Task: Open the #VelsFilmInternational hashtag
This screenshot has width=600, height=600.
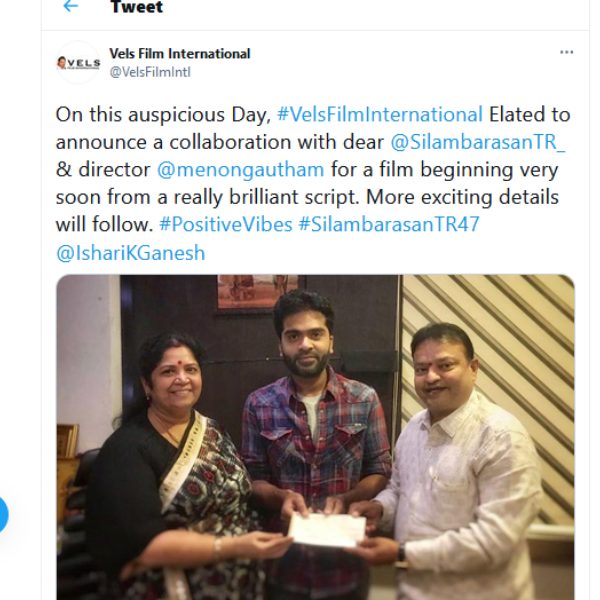Action: click(379, 114)
